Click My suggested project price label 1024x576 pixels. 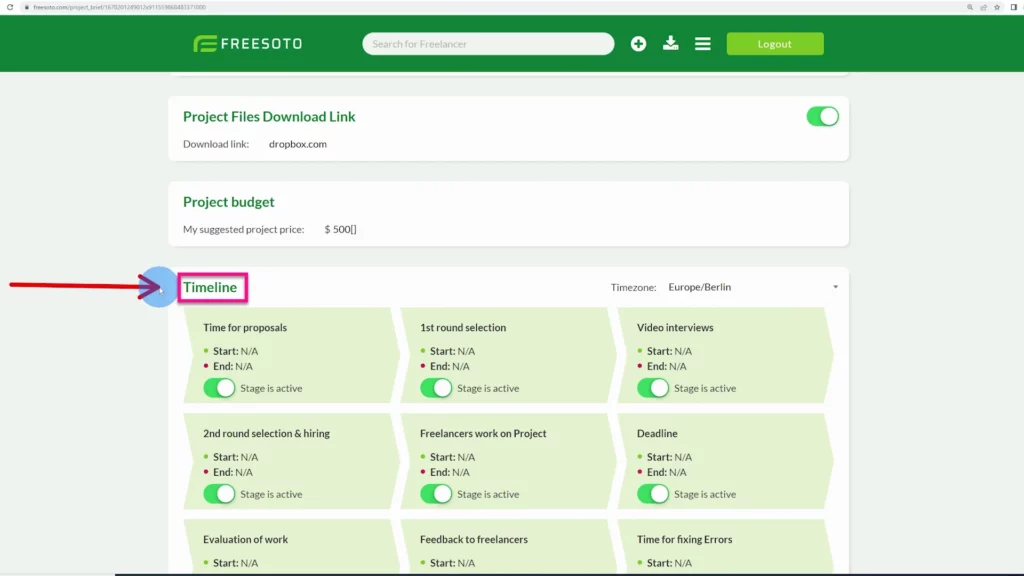pos(244,229)
